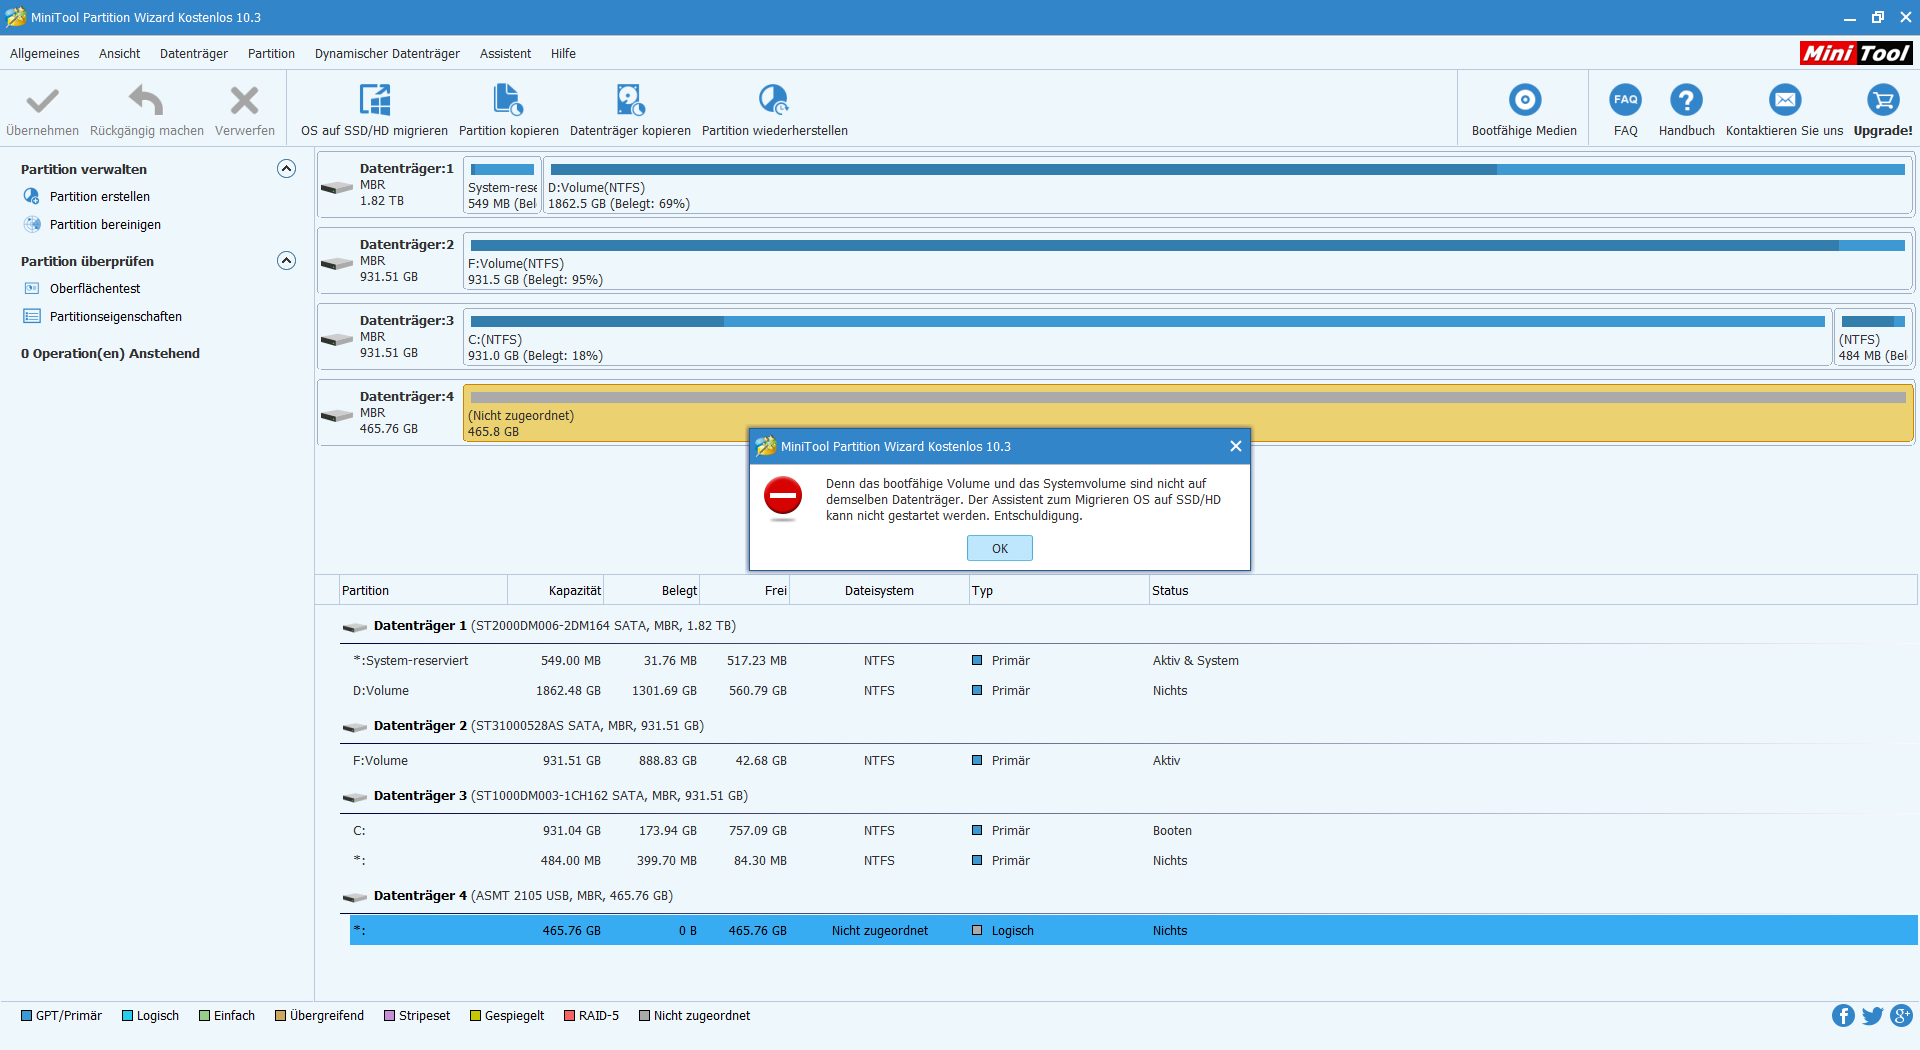Select F:Volume bar on Datenträger 2
This screenshot has width=1920, height=1050.
[x=1188, y=260]
